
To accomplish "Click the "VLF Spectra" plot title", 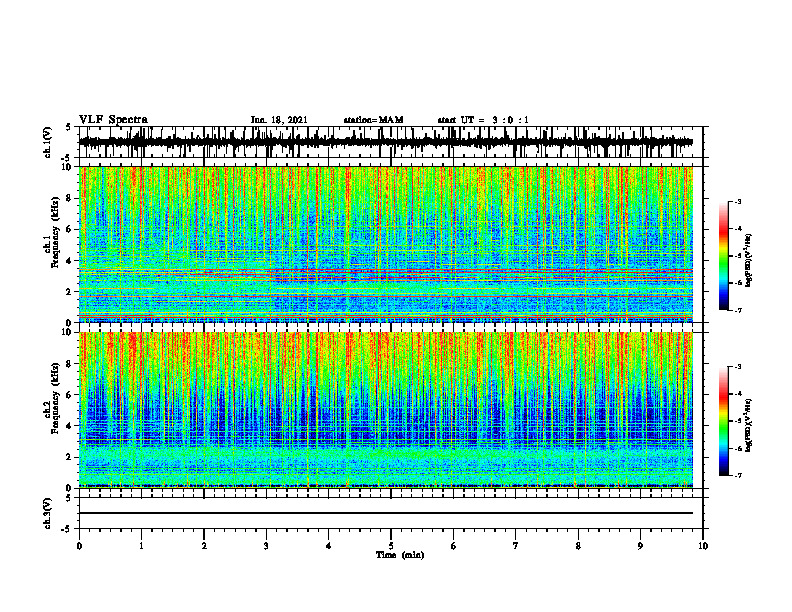I will click(113, 120).
